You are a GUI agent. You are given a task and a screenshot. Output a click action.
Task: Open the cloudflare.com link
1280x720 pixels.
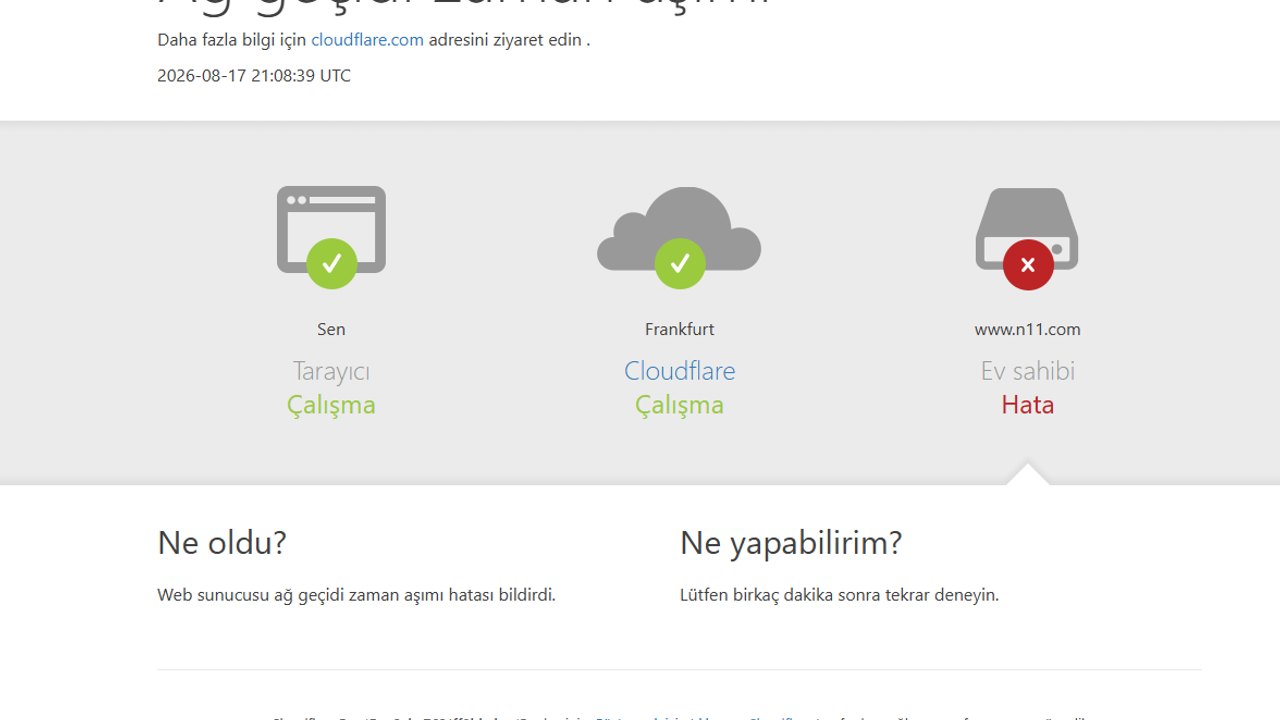click(x=367, y=40)
